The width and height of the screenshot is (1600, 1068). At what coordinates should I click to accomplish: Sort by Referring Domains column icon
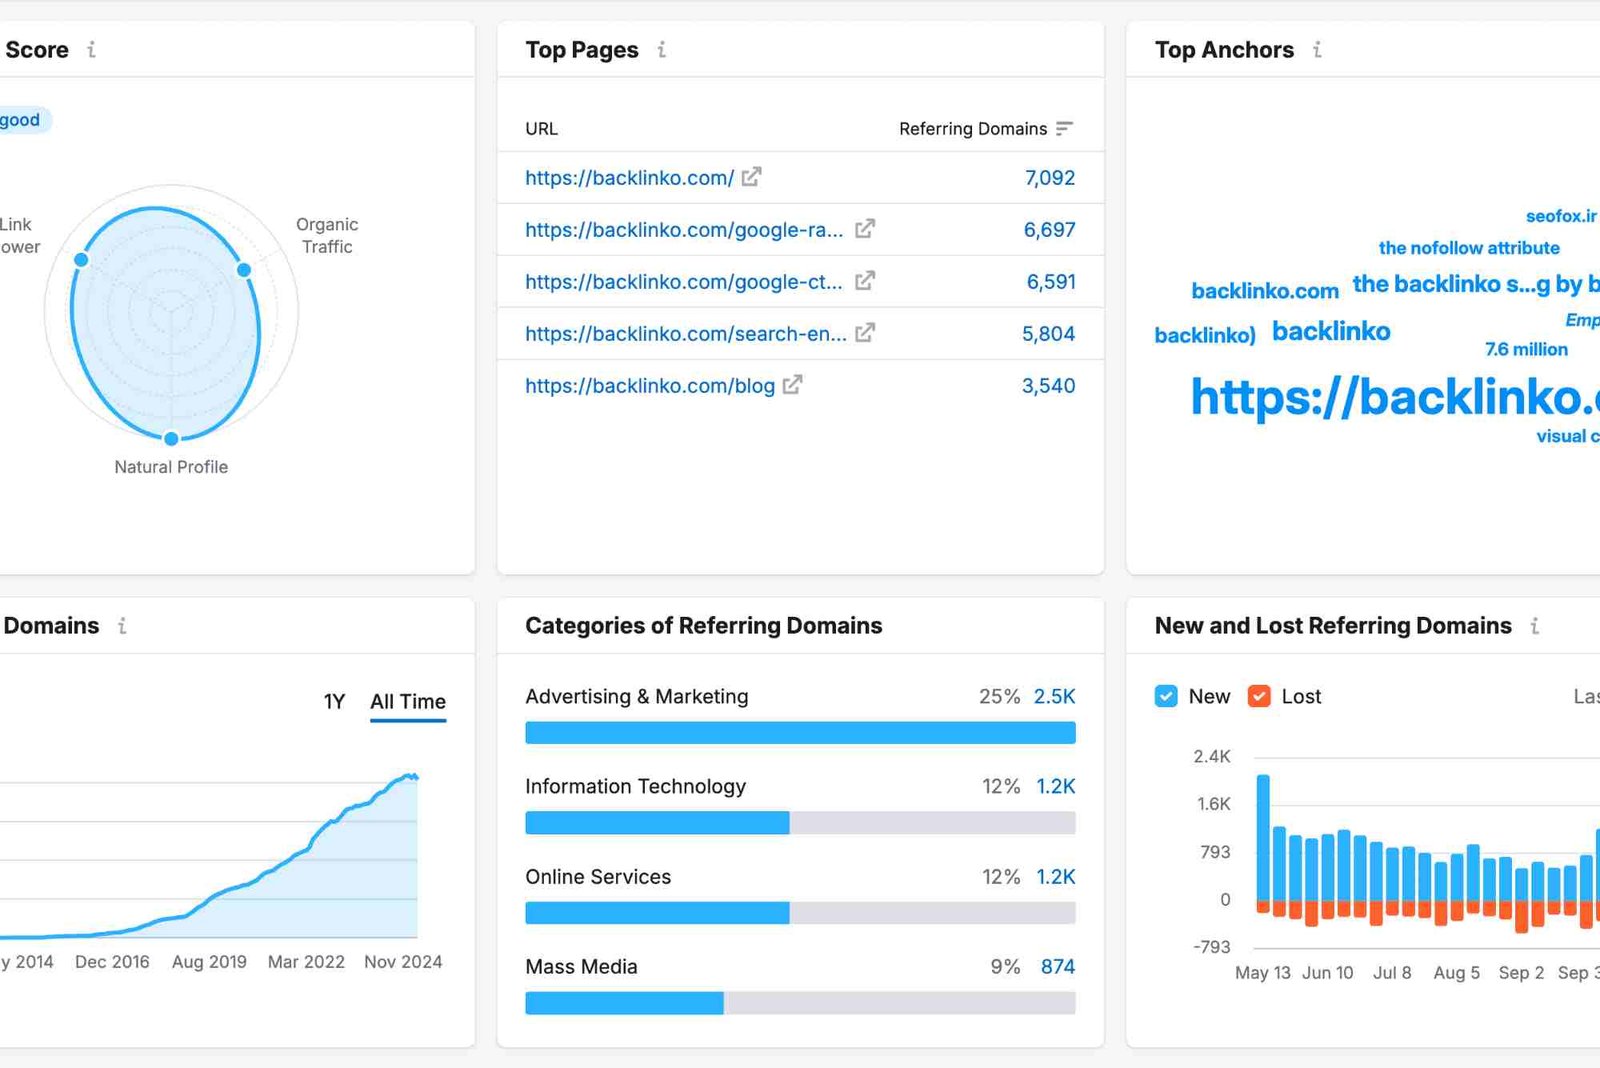[x=1064, y=128]
